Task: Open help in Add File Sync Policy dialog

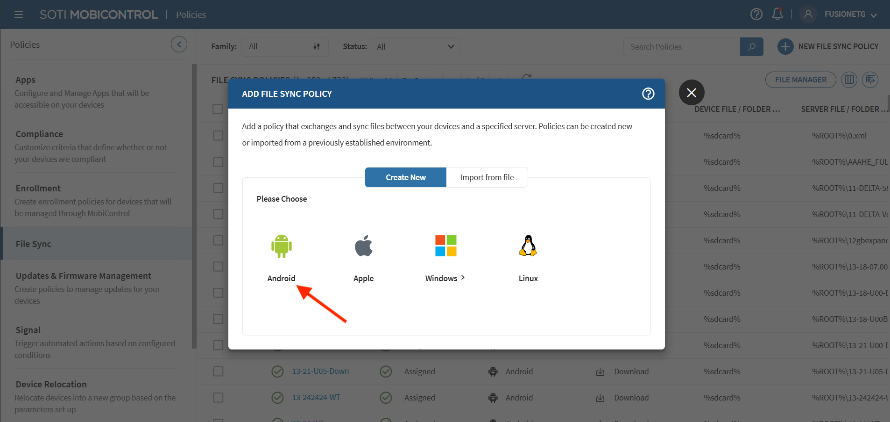Action: point(648,94)
